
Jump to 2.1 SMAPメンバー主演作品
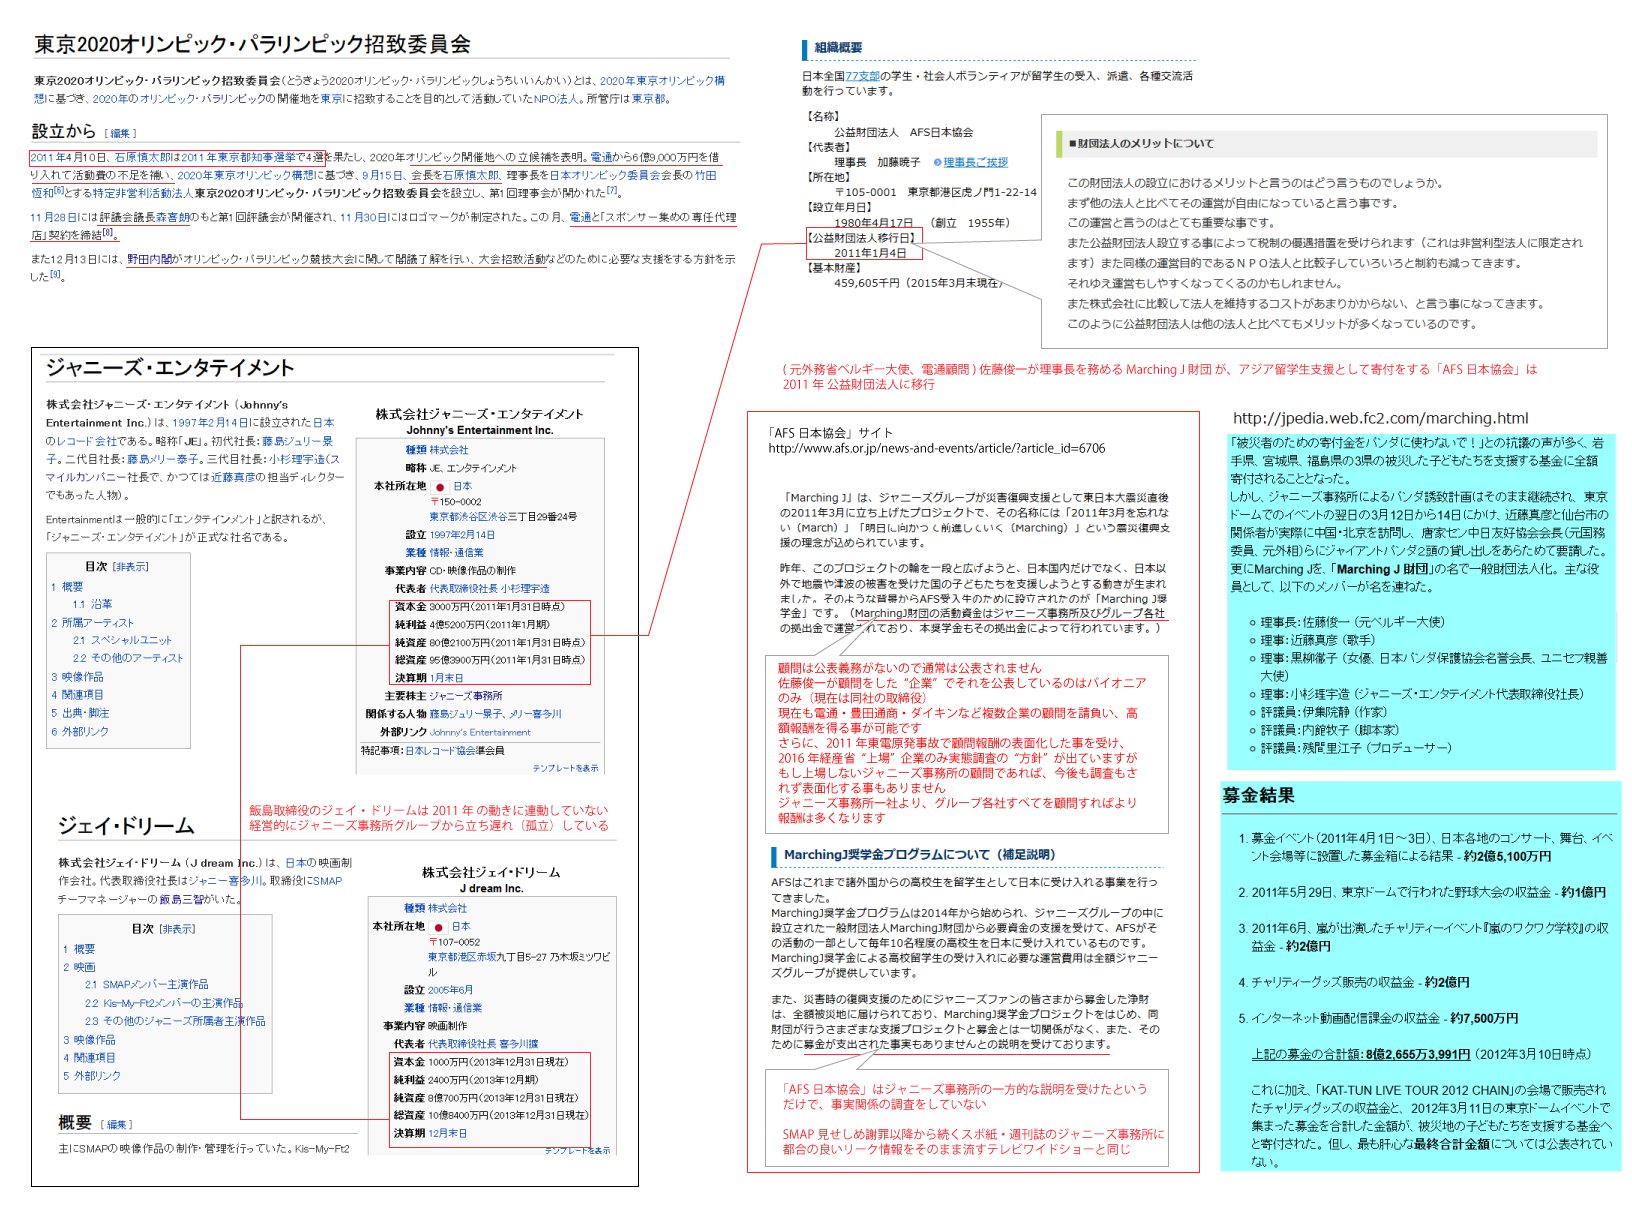(x=147, y=985)
